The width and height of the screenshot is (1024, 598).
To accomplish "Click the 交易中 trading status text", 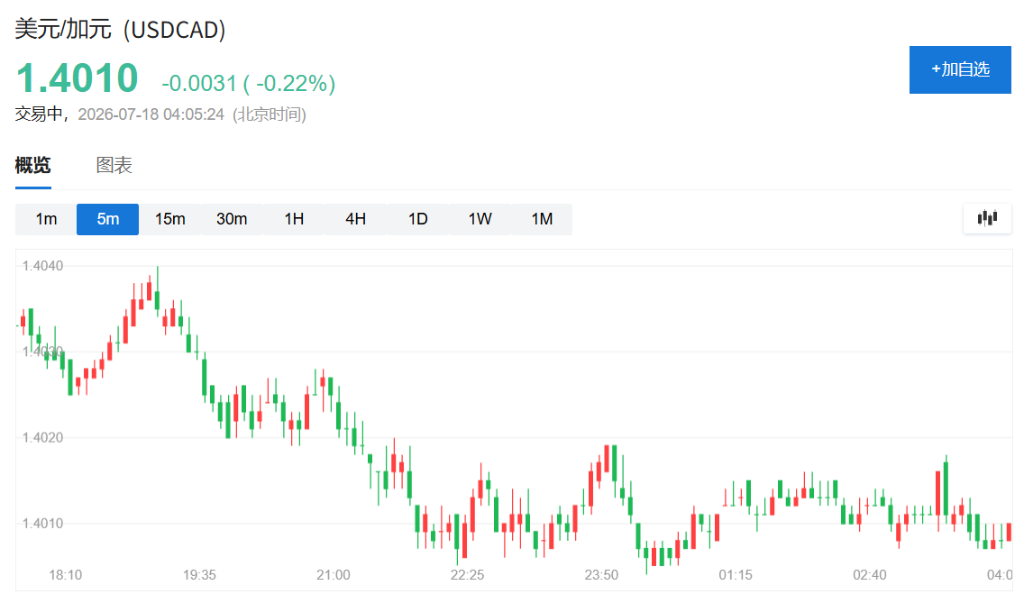I will click(x=39, y=114).
